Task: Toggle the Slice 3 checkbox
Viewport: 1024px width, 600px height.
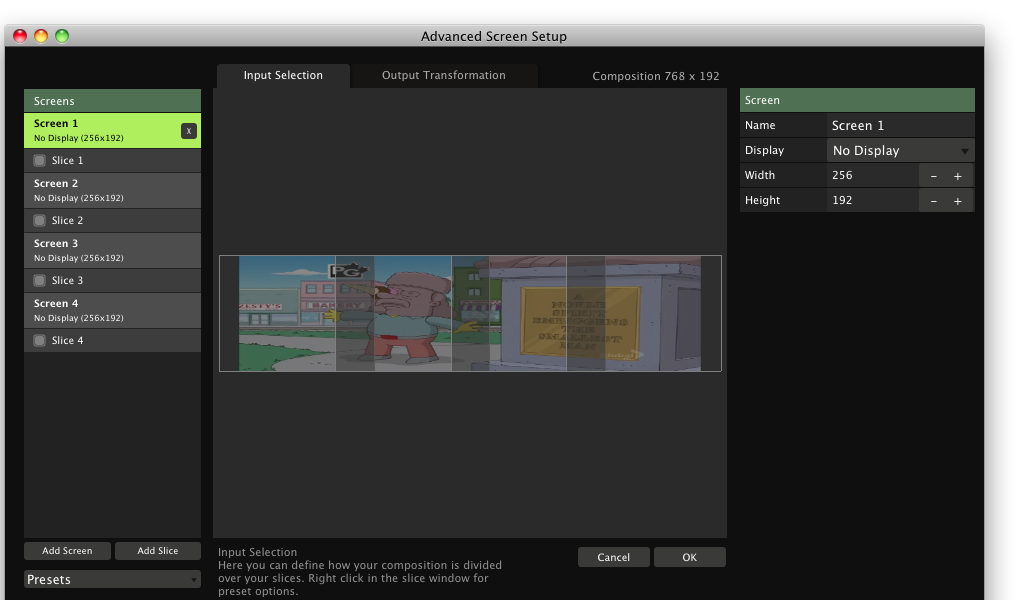Action: (40, 281)
